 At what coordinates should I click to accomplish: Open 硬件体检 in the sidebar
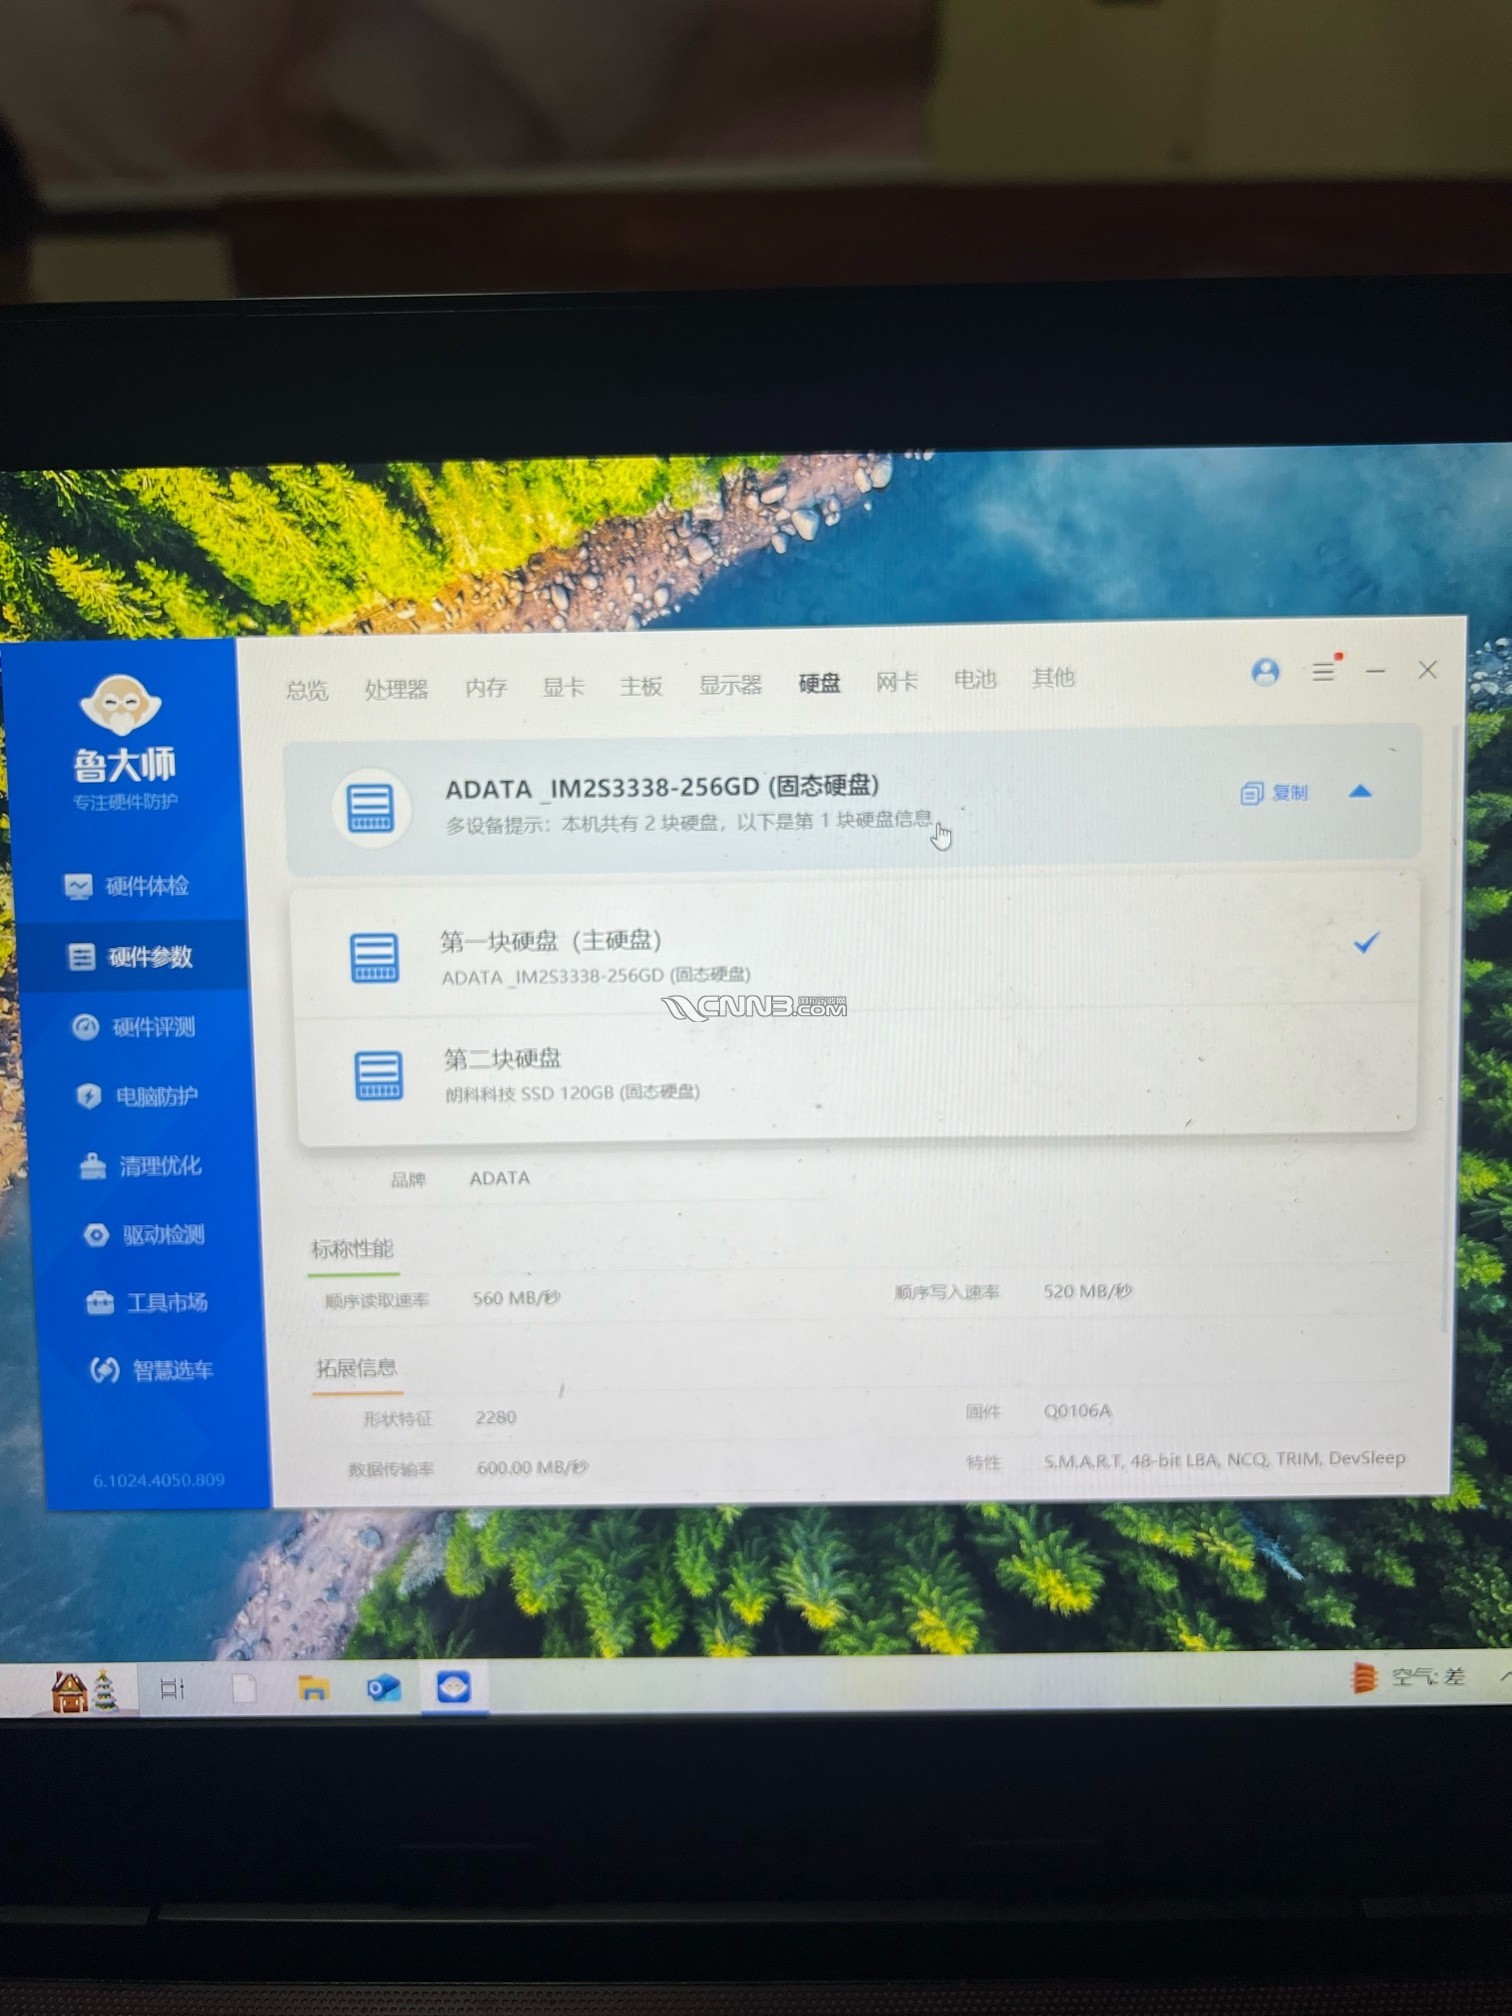pos(127,886)
